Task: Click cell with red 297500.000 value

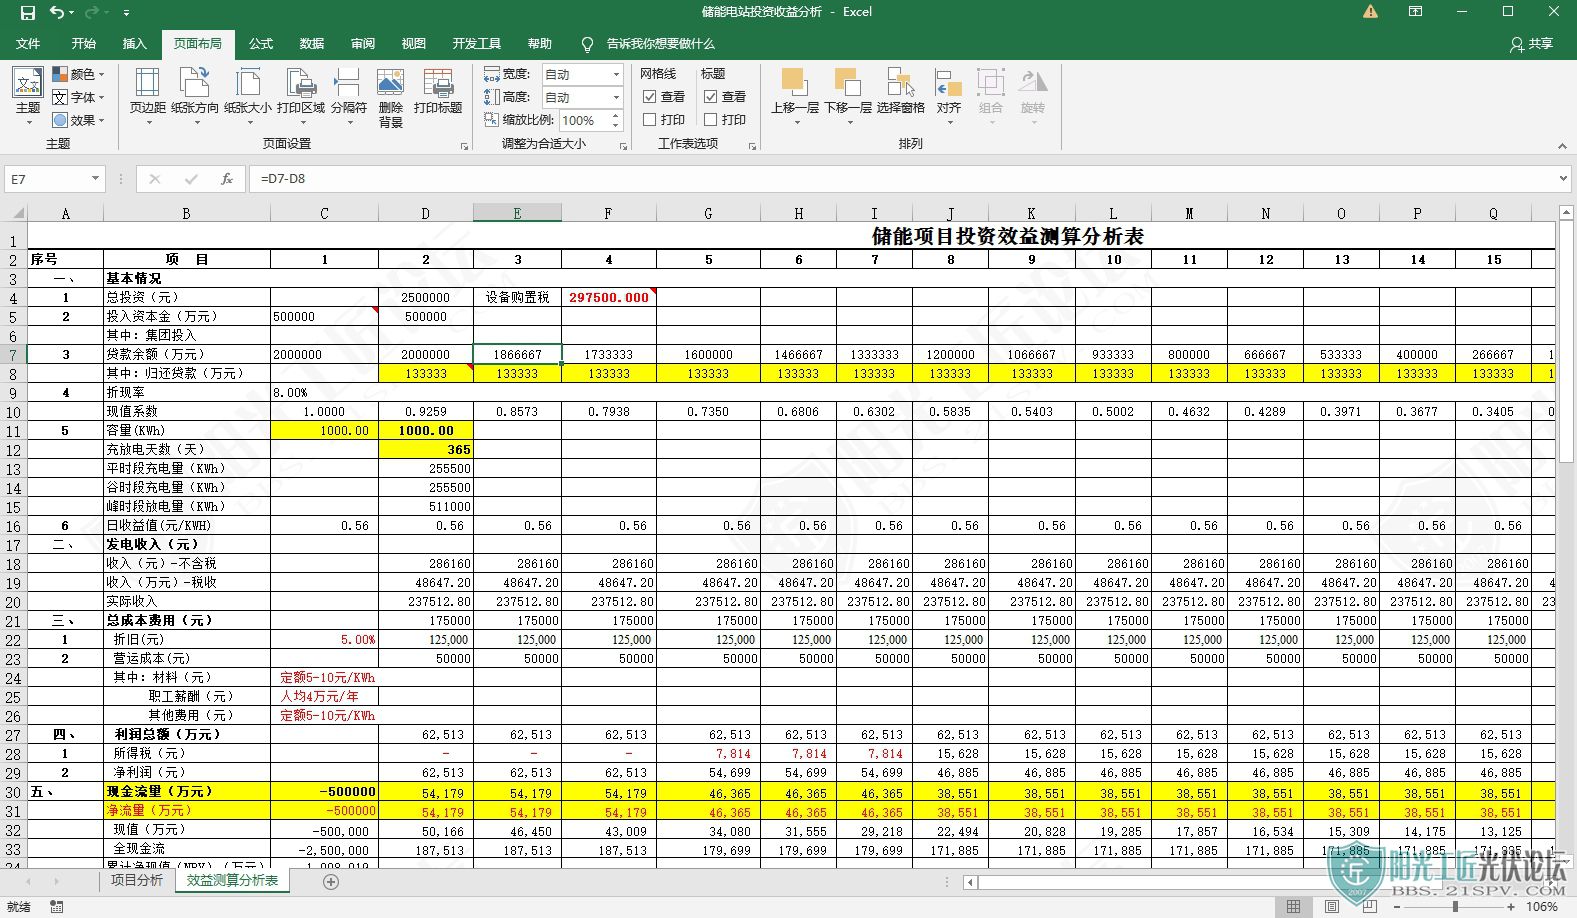Action: (x=609, y=297)
